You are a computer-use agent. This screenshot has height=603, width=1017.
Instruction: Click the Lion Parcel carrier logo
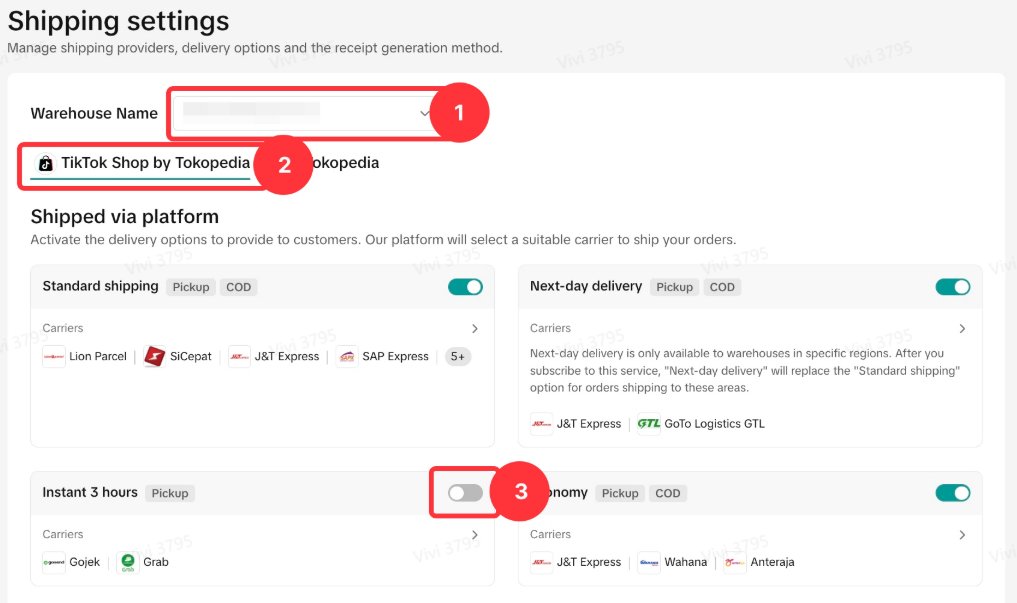tap(54, 357)
